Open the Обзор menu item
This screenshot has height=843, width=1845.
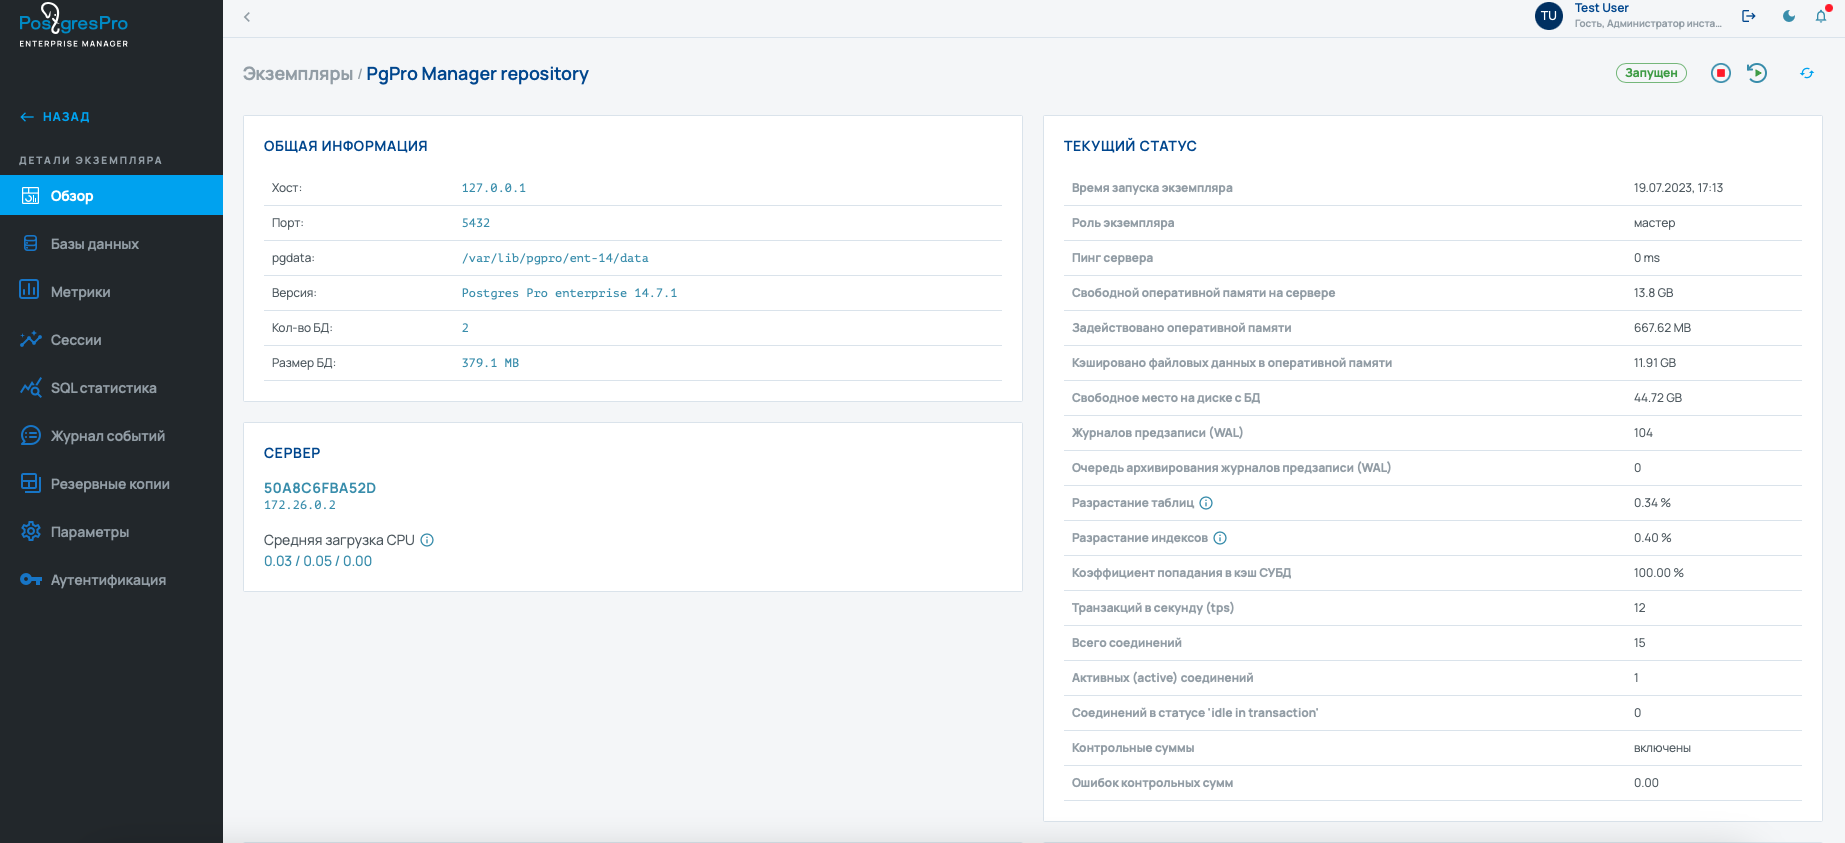point(111,195)
